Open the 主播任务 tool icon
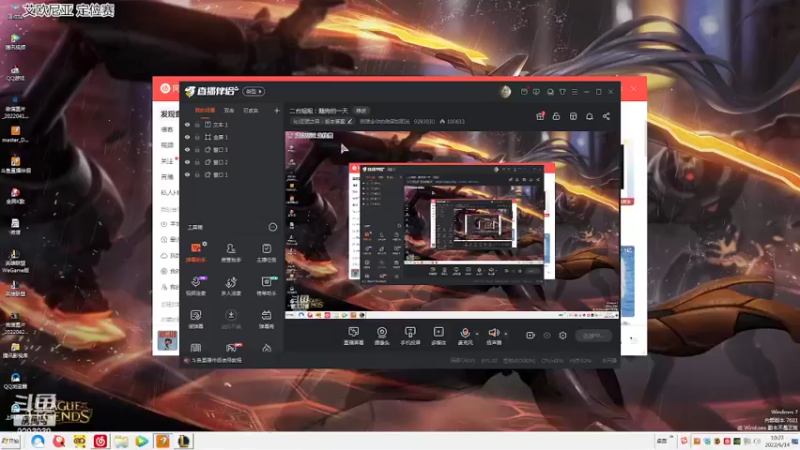Image resolution: width=800 pixels, height=450 pixels. point(266,253)
